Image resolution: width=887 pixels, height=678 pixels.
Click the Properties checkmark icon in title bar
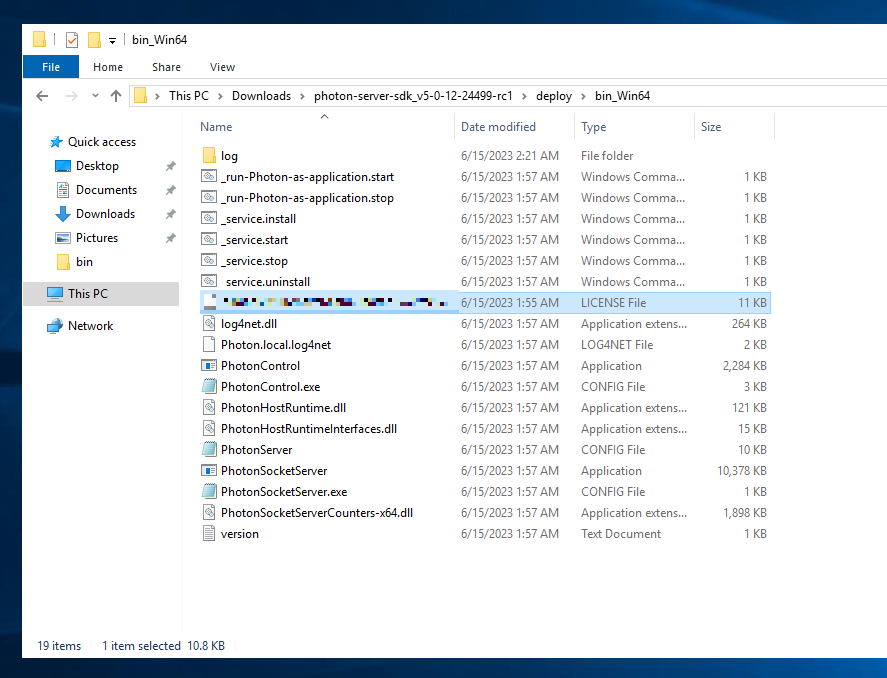pyautogui.click(x=72, y=40)
